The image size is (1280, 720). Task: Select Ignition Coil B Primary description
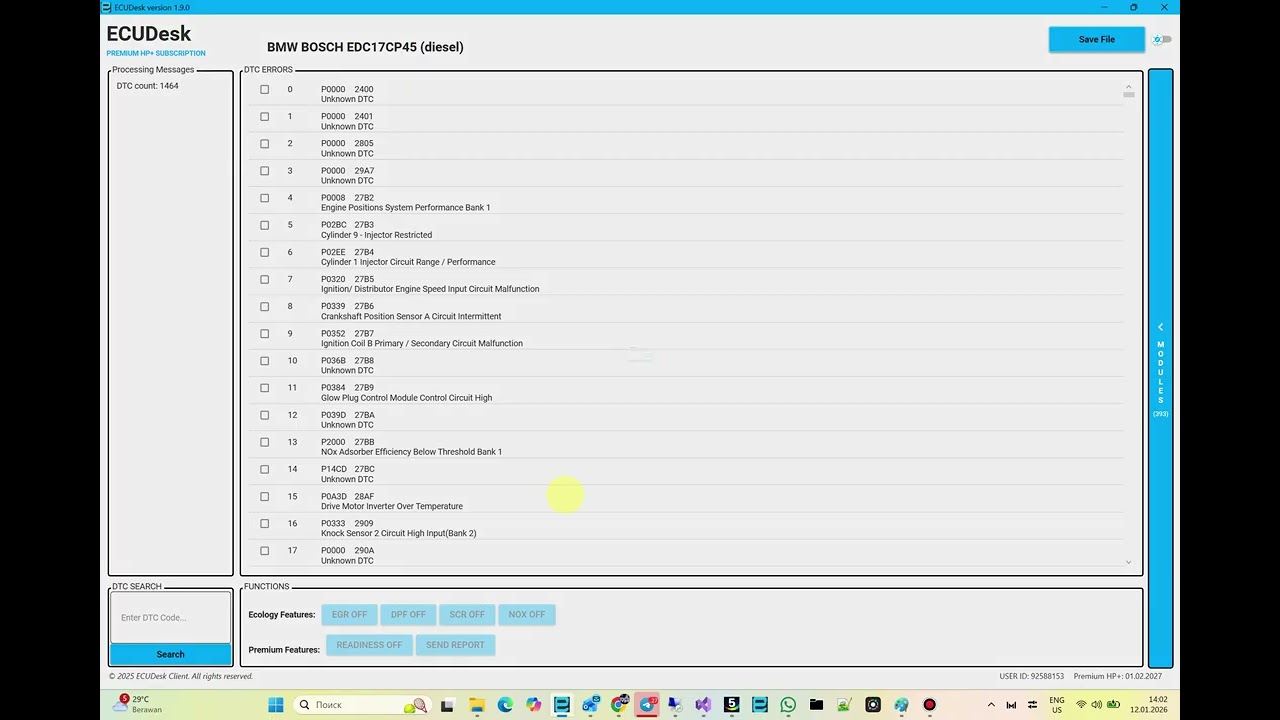(421, 343)
